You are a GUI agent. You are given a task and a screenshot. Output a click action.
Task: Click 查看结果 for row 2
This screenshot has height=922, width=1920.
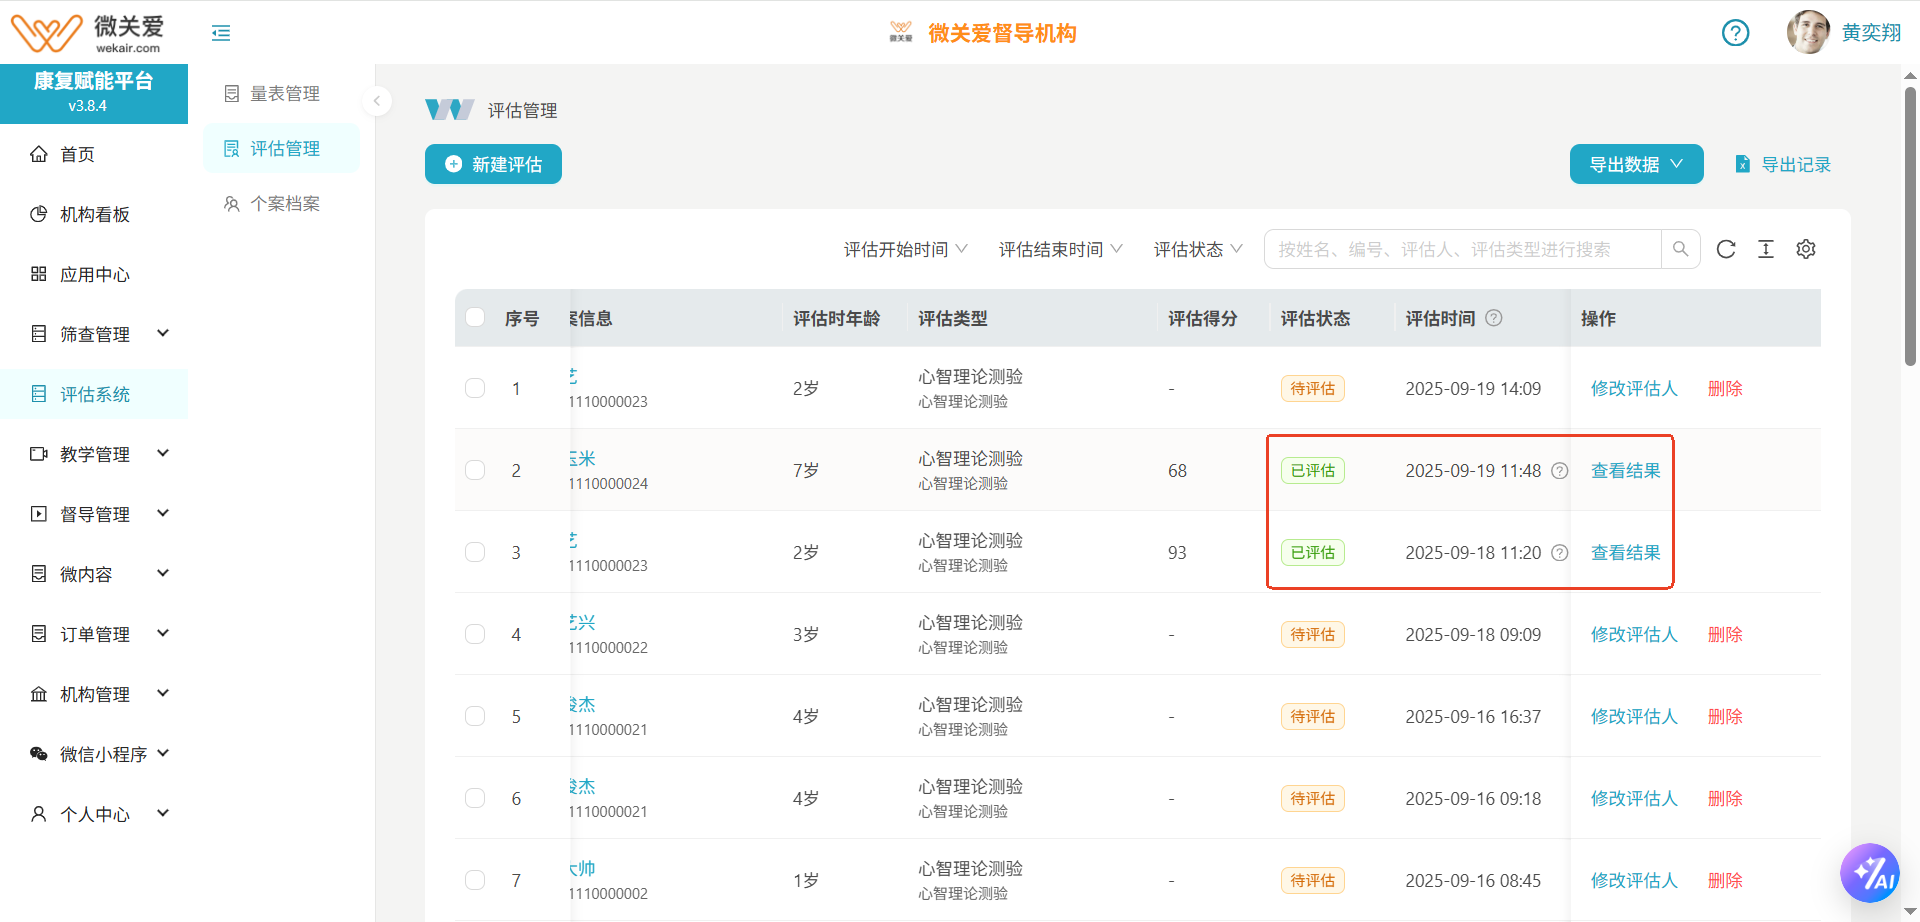tap(1625, 470)
